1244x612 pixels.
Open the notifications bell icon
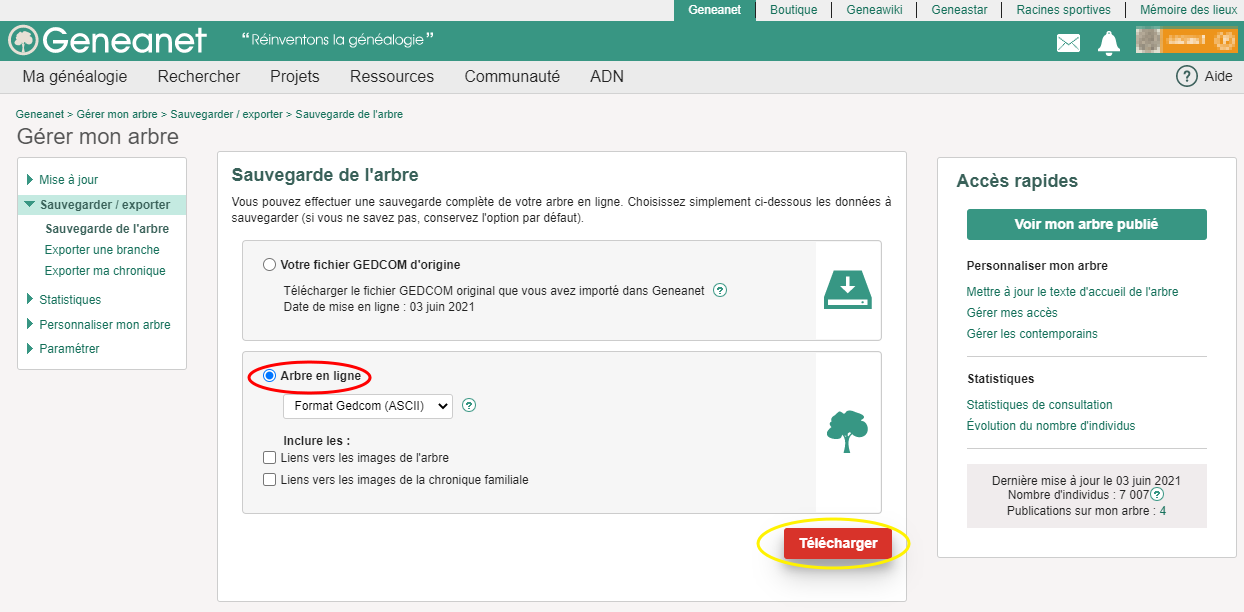[1108, 43]
